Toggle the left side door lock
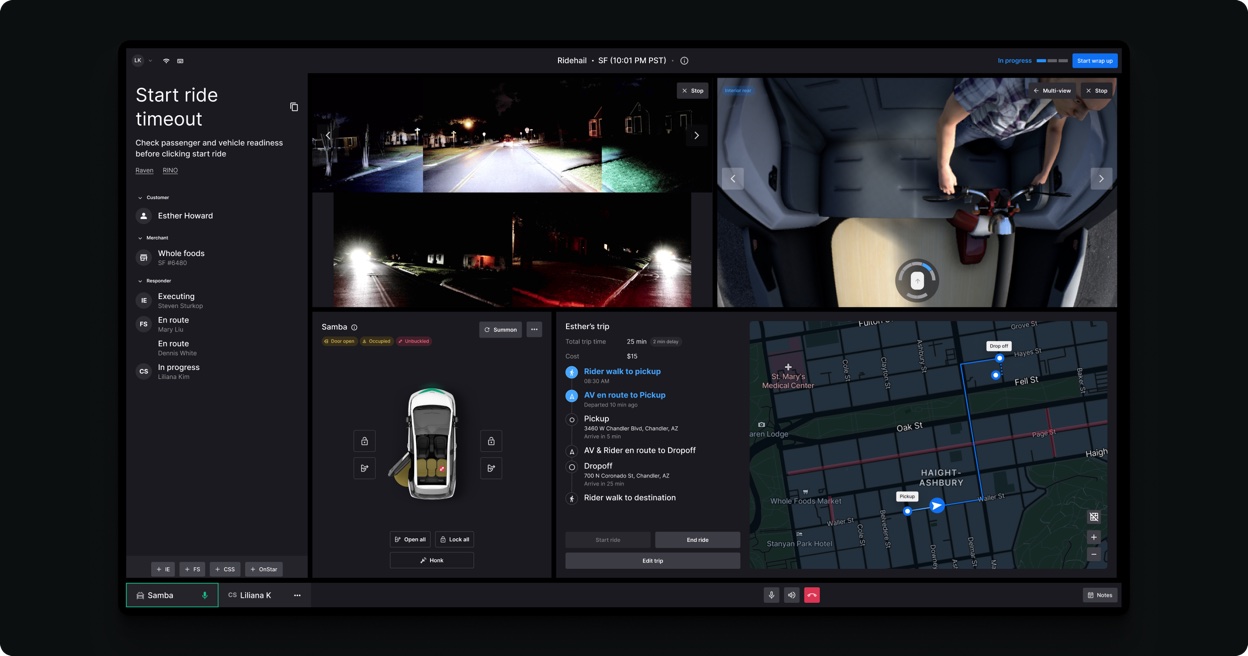This screenshot has width=1248, height=656. point(364,441)
